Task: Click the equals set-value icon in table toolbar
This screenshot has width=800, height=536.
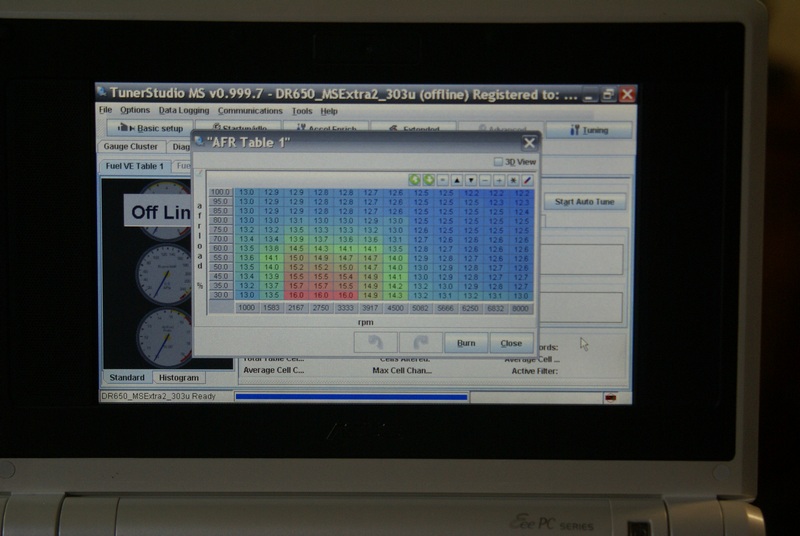Action: pyautogui.click(x=442, y=180)
